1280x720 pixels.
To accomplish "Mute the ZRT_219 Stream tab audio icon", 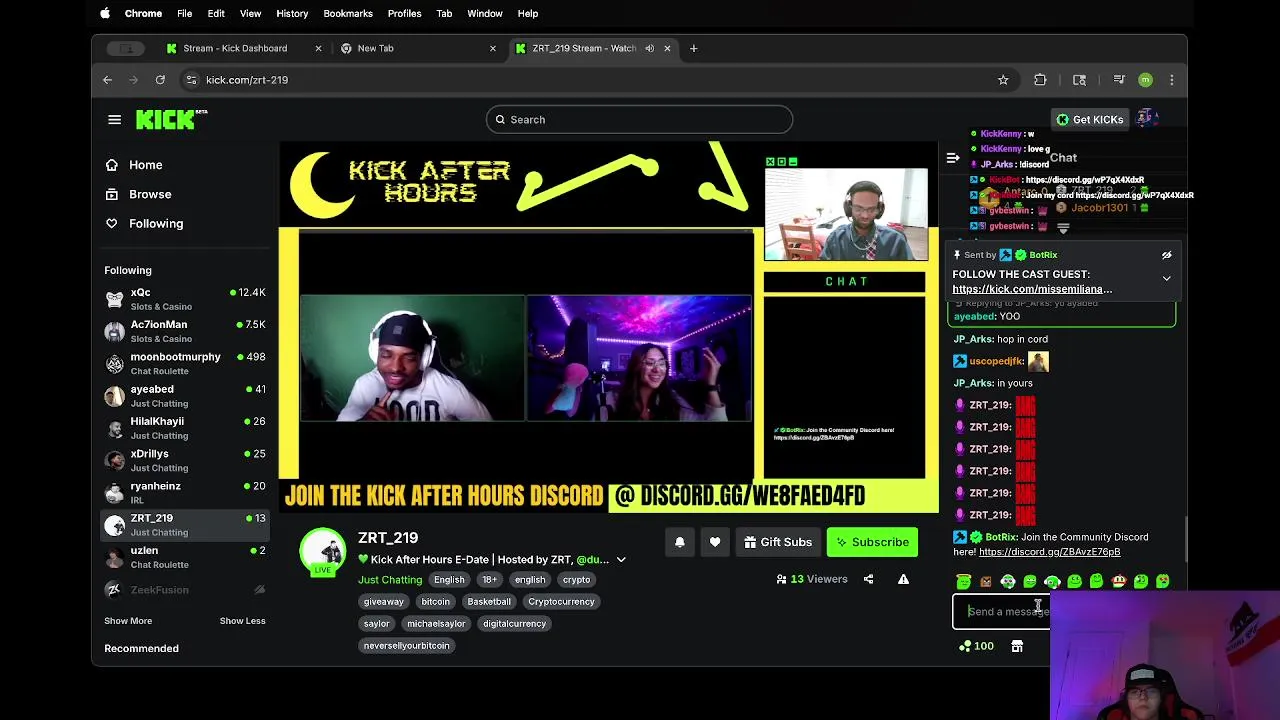I will pyautogui.click(x=649, y=48).
